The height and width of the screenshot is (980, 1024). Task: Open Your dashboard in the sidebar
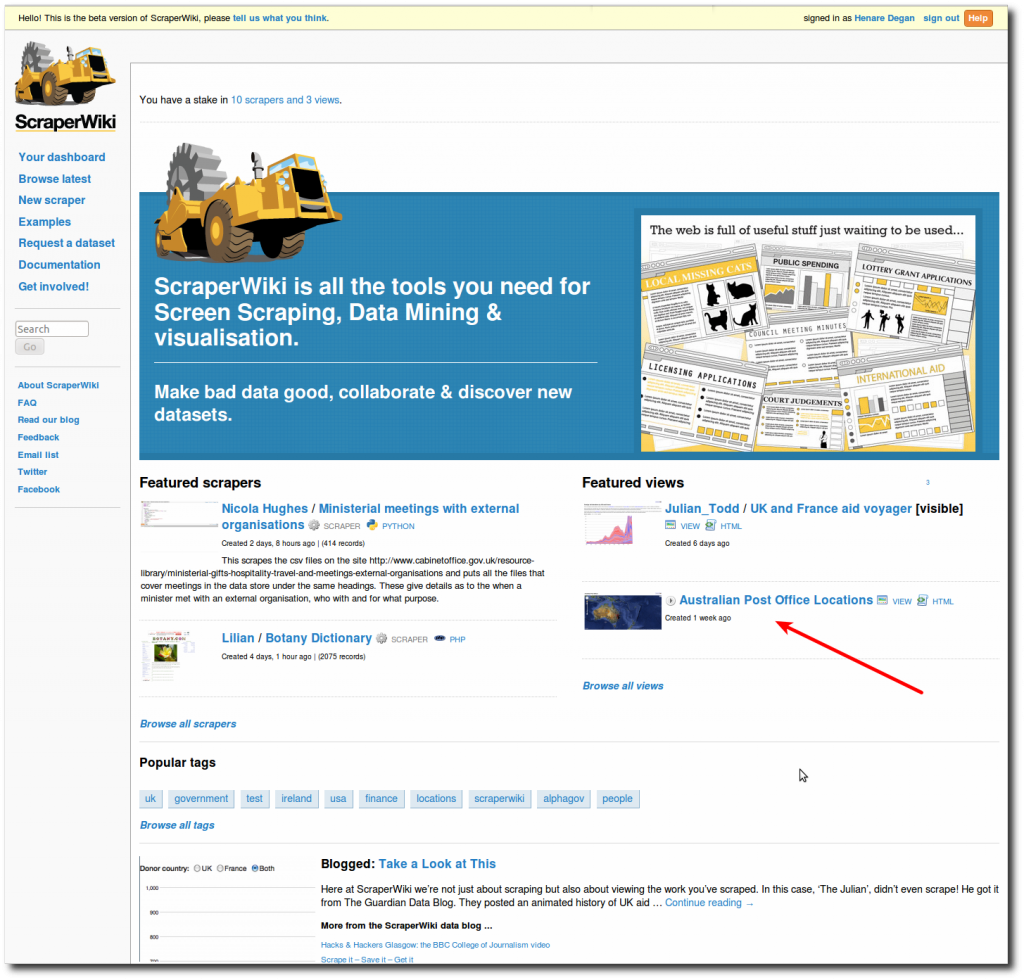coord(61,157)
